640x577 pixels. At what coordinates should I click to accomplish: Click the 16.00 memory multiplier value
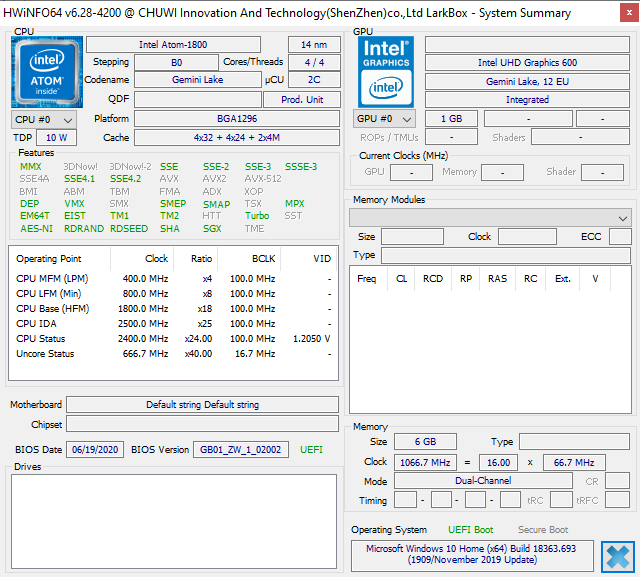click(x=498, y=463)
